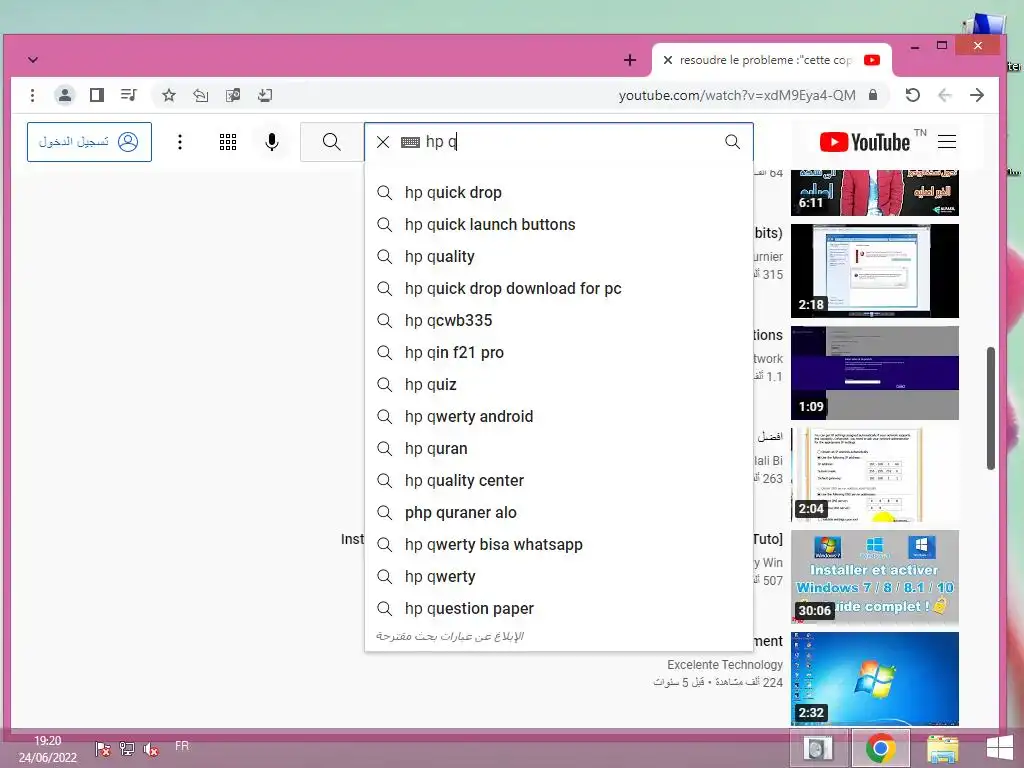Open the Windows Start button
1024x768 pixels.
(1000, 748)
